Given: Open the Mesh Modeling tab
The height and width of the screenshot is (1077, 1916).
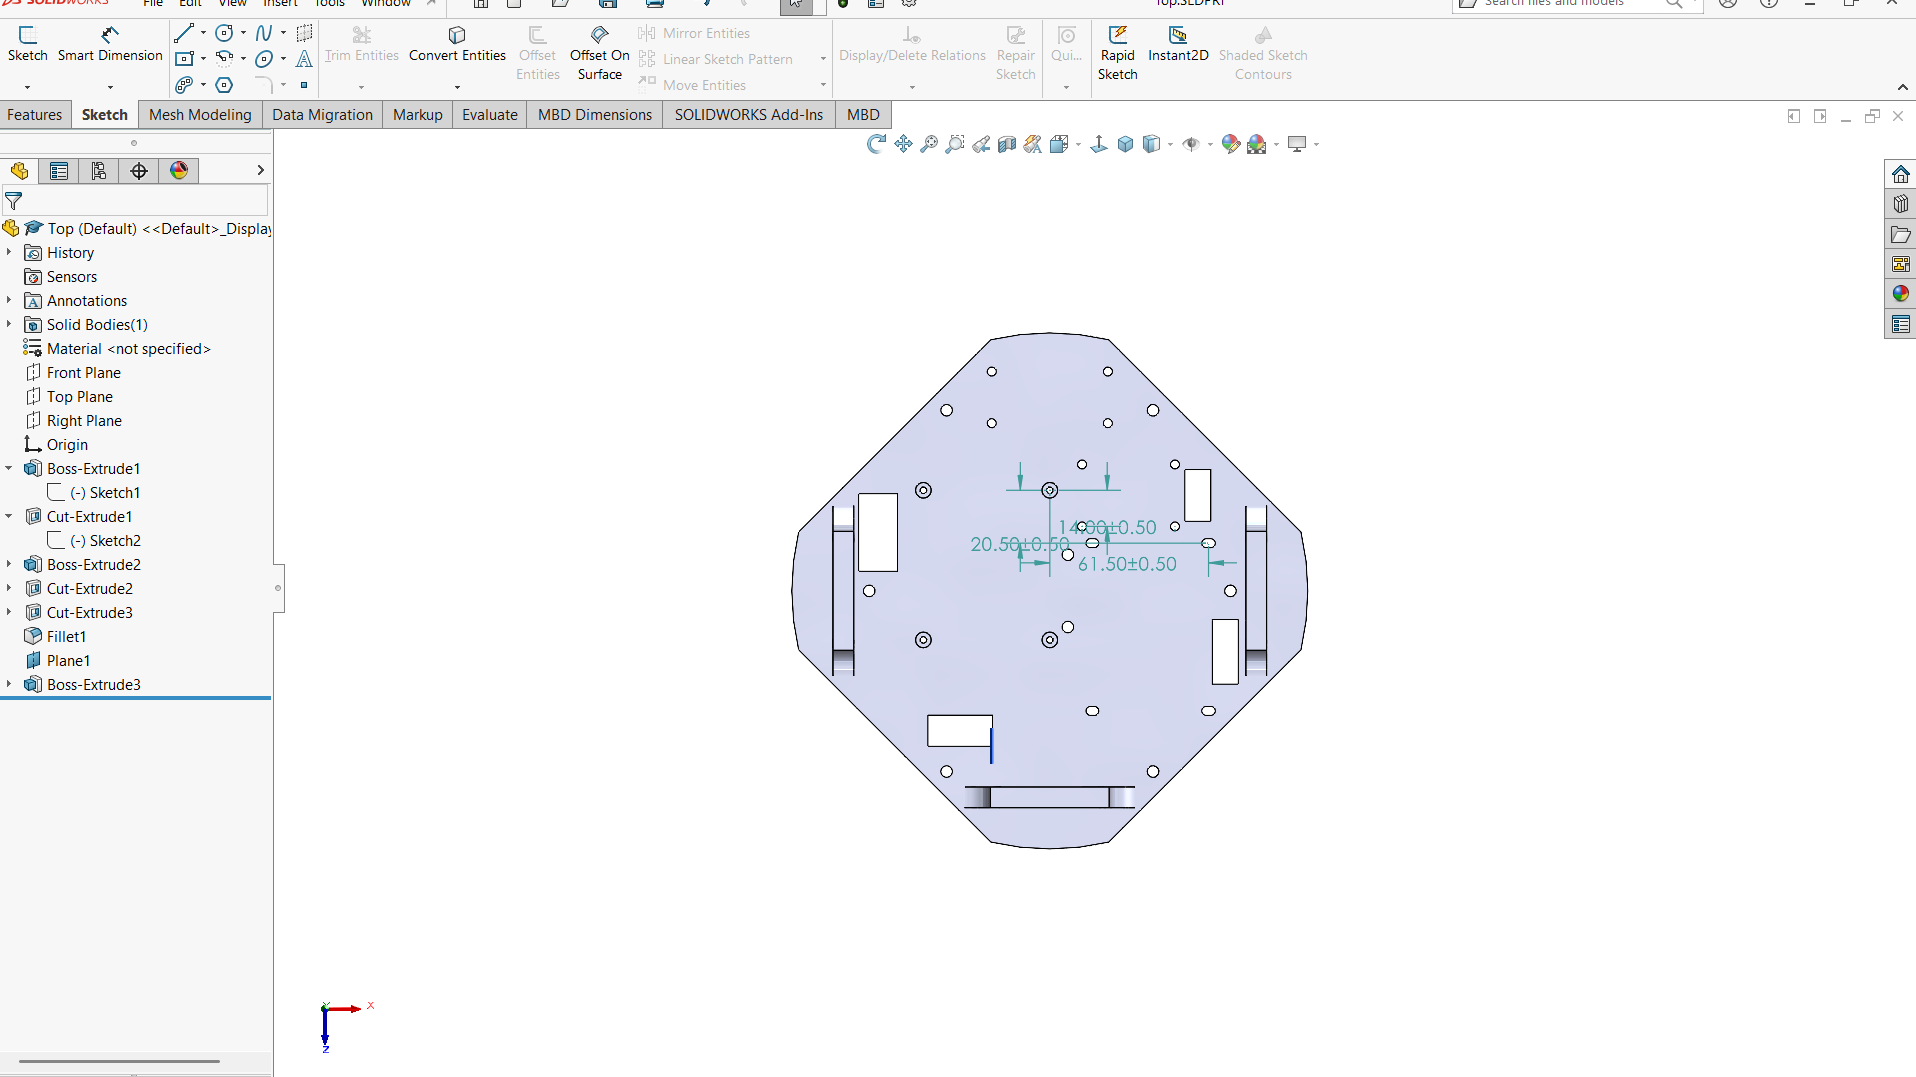Looking at the screenshot, I should coord(200,115).
